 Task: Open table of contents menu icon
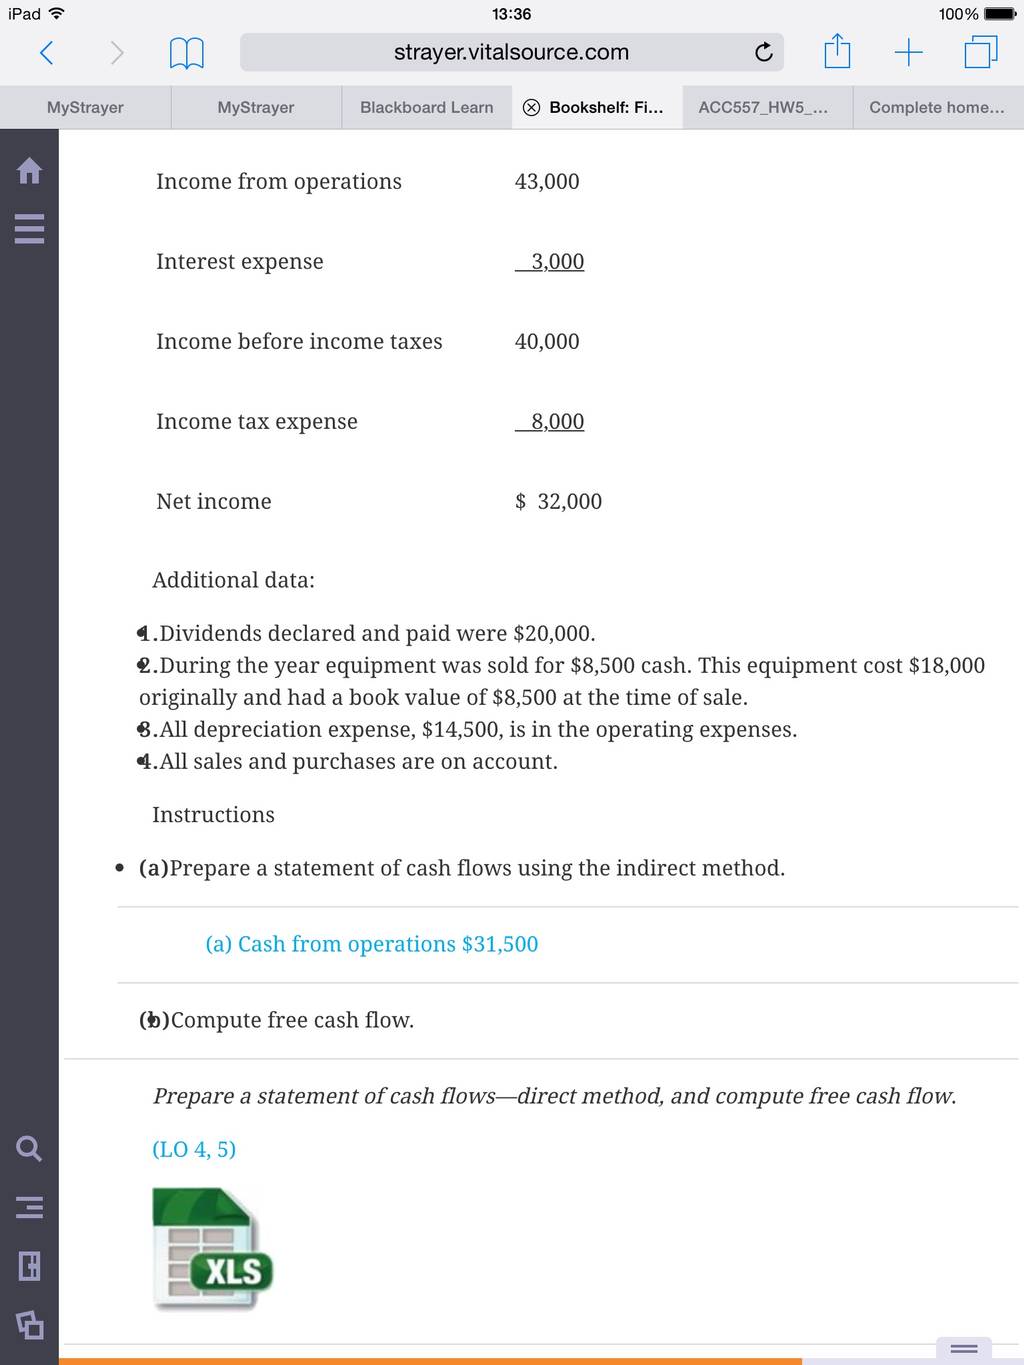click(x=29, y=230)
